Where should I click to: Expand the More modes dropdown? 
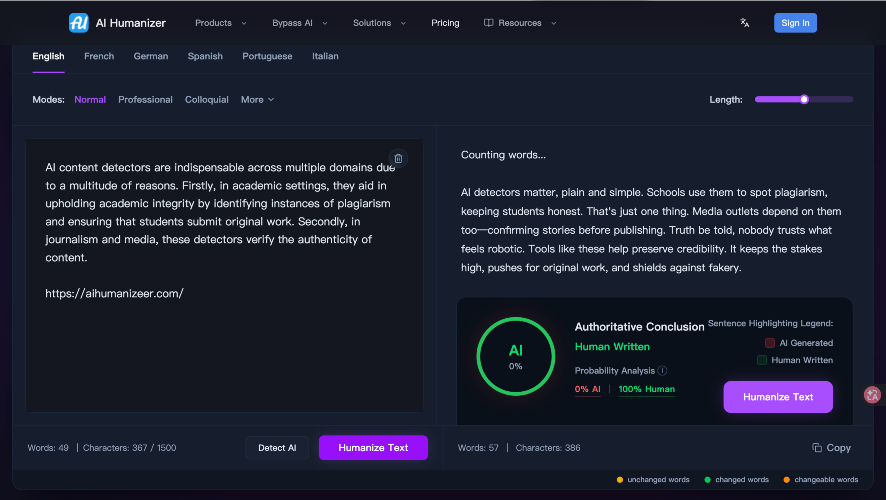point(257,100)
